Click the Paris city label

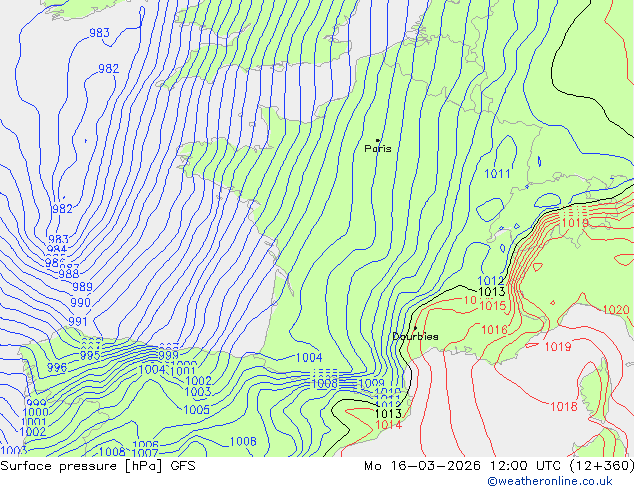click(x=378, y=149)
